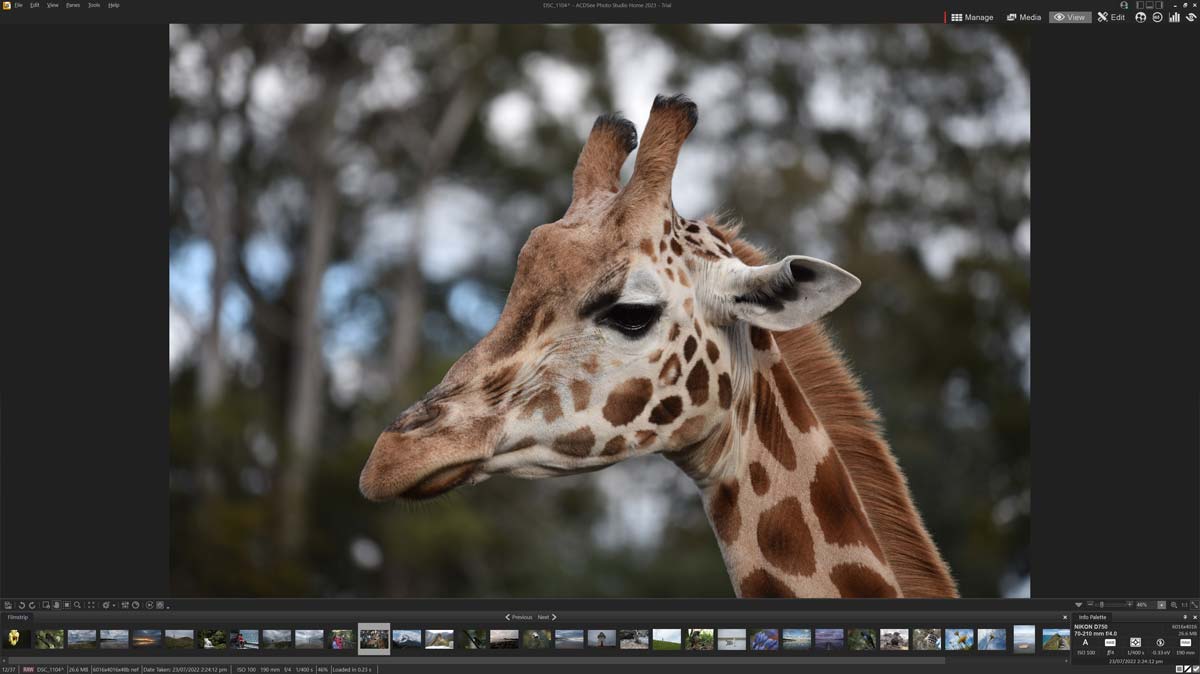
Task: Go to the Next image
Action: 547,617
